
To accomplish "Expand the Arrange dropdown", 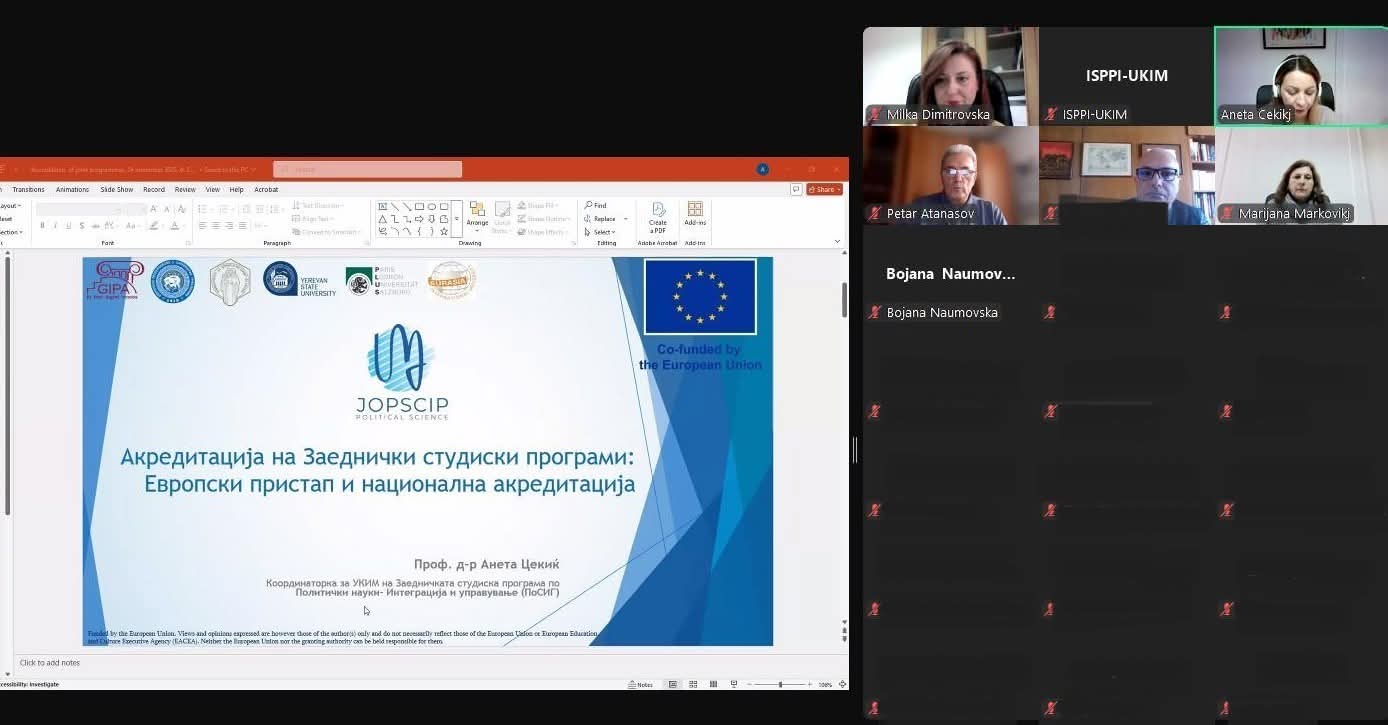I will click(x=477, y=215).
